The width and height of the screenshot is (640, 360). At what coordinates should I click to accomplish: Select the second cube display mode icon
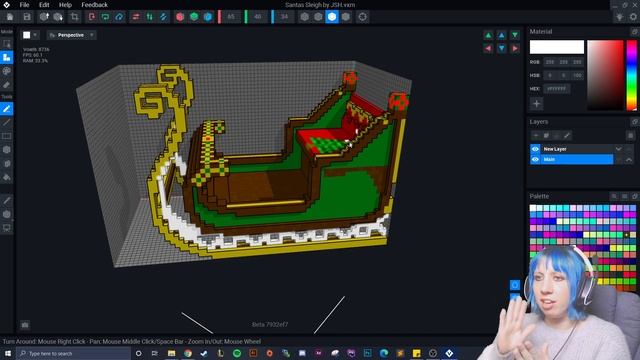point(318,17)
